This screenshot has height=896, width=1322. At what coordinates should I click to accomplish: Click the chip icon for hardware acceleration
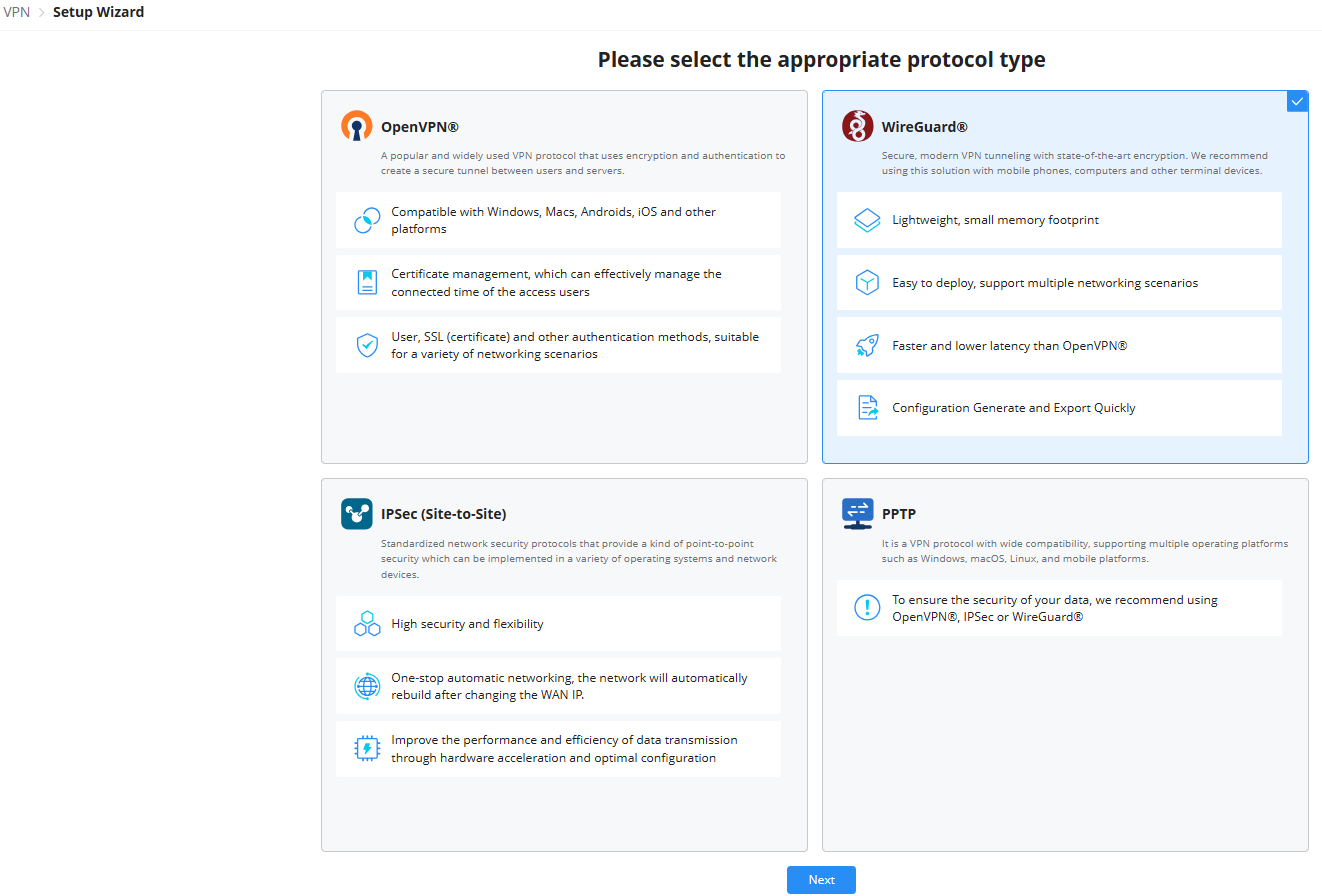pyautogui.click(x=367, y=748)
